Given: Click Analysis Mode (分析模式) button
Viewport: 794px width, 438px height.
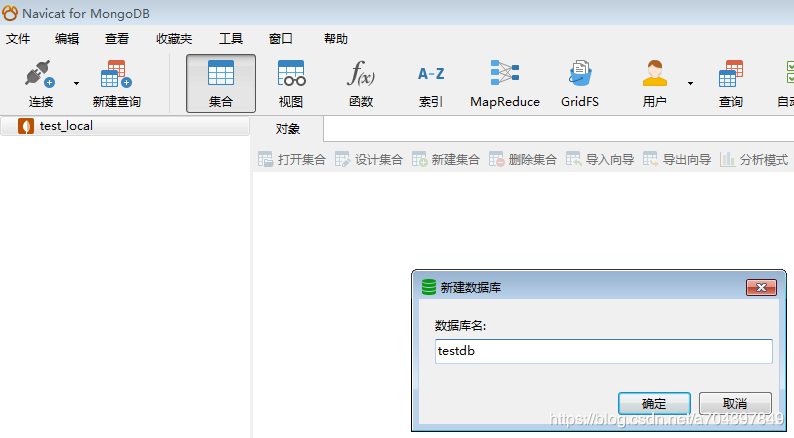Looking at the screenshot, I should (753, 160).
